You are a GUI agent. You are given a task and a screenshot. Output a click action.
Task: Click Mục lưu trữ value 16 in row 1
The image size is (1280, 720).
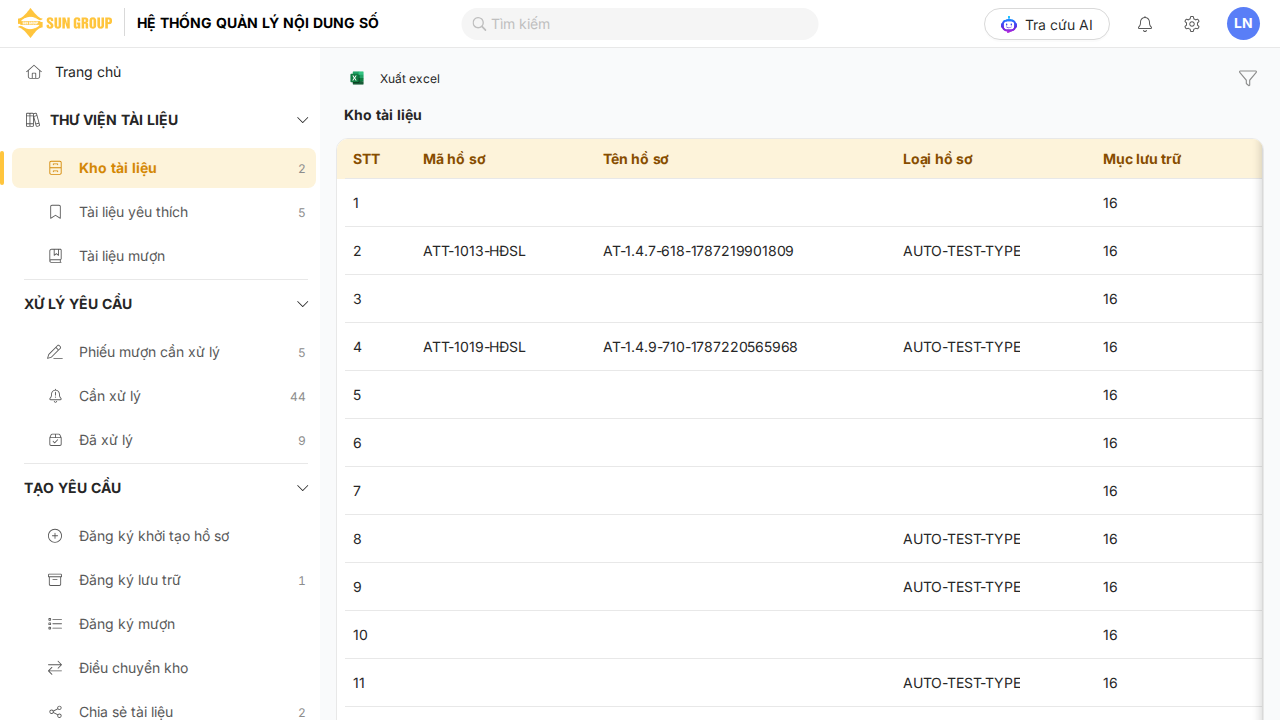[1110, 203]
